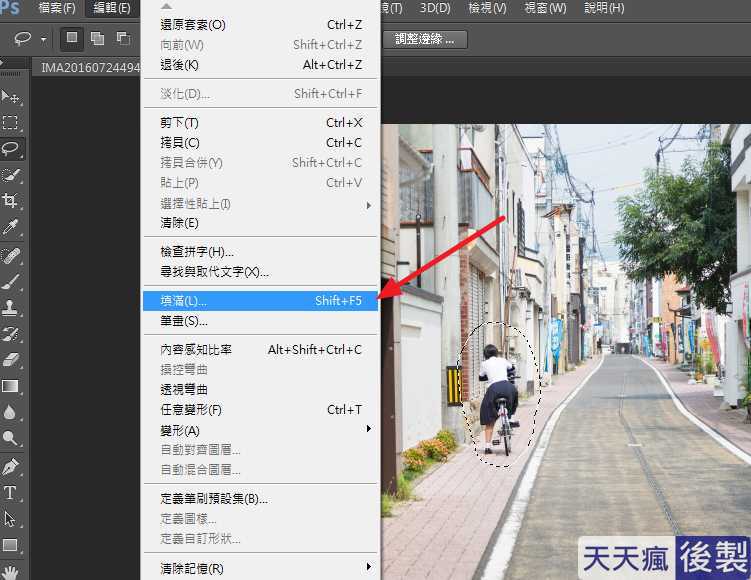Click the toolbox collapse grip

point(11,74)
